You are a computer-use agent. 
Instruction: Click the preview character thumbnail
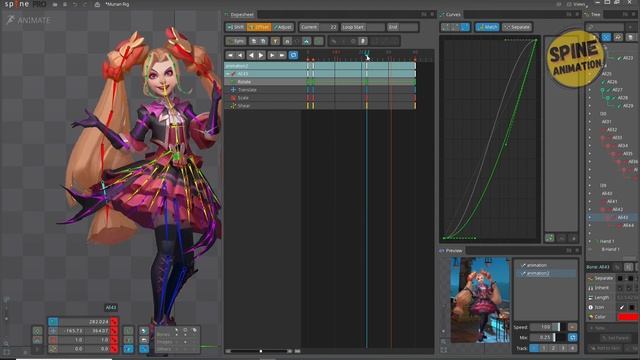click(x=480, y=300)
